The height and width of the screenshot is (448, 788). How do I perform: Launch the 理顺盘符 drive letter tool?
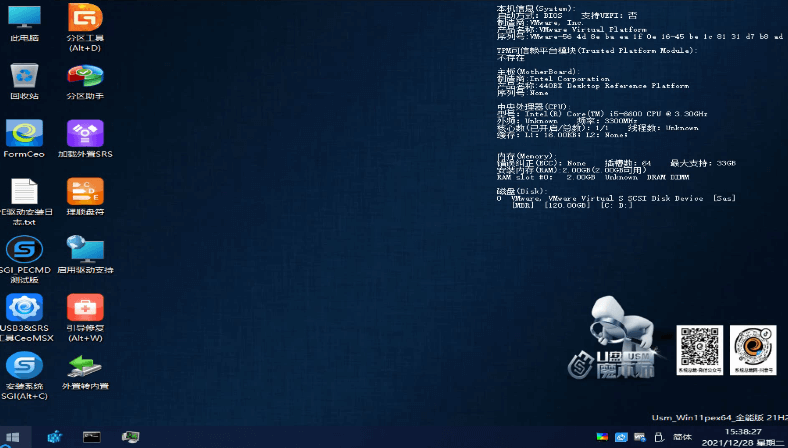85,197
